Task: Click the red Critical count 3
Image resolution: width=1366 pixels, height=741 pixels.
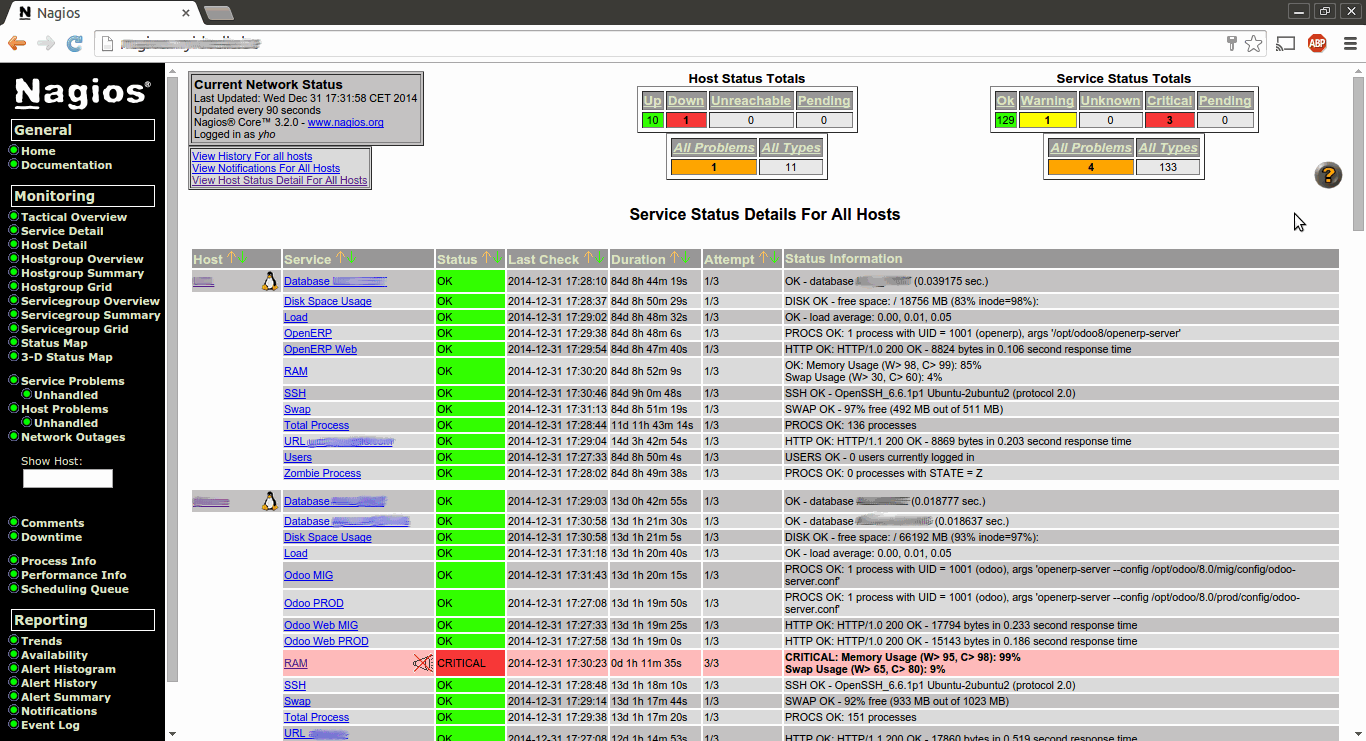Action: [x=1169, y=120]
